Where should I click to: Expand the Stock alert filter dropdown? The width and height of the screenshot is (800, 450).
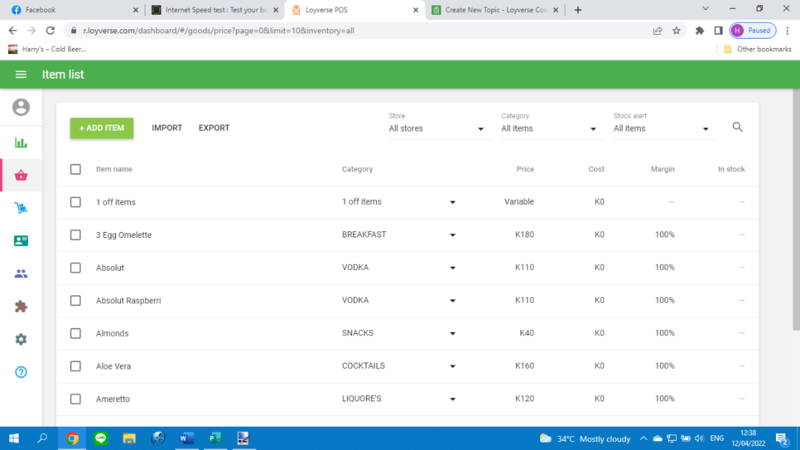[x=660, y=129]
